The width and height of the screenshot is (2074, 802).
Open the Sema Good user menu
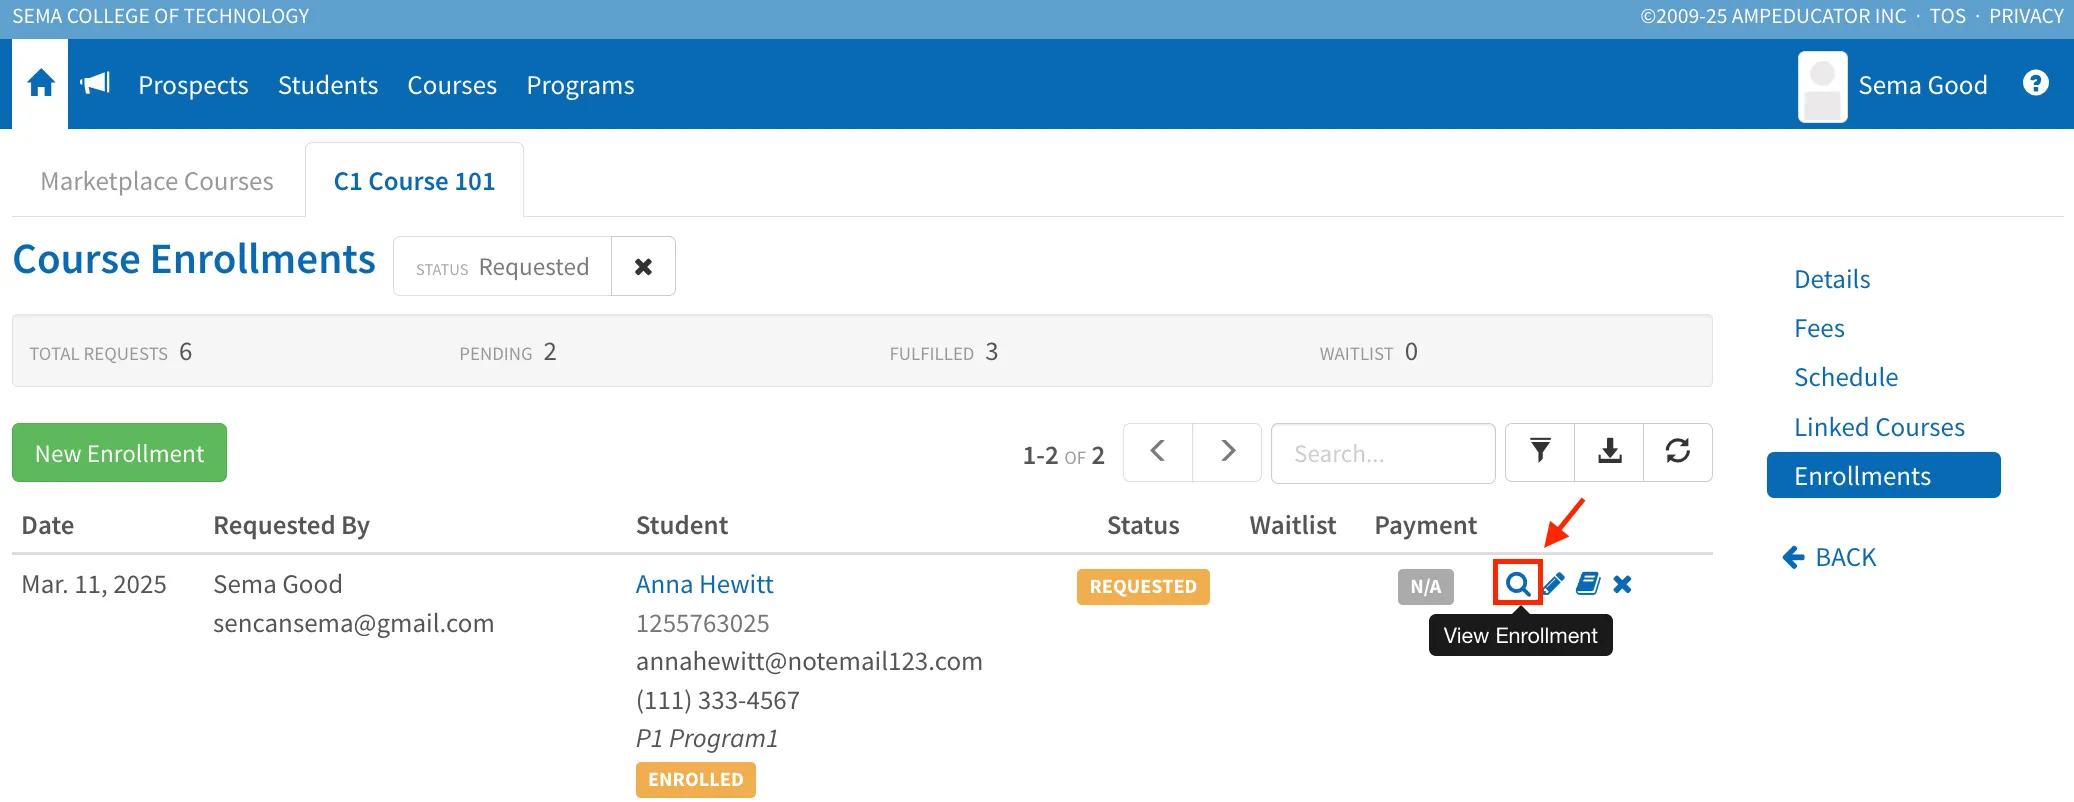pos(1922,85)
